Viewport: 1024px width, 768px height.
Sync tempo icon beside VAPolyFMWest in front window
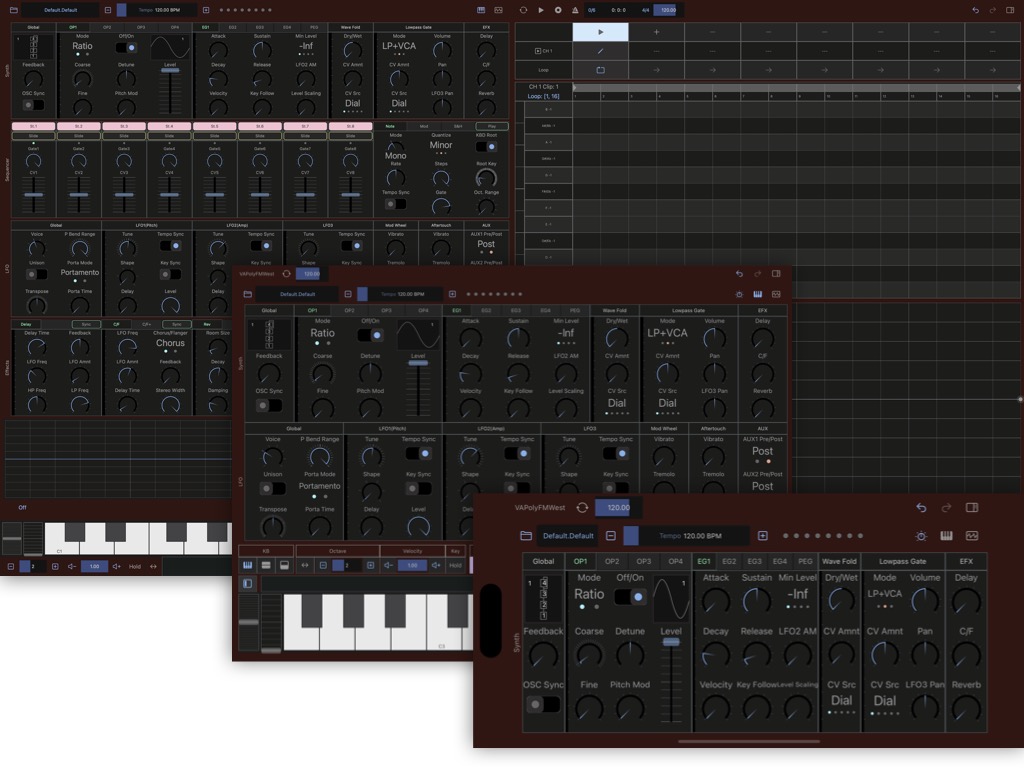click(x=583, y=507)
